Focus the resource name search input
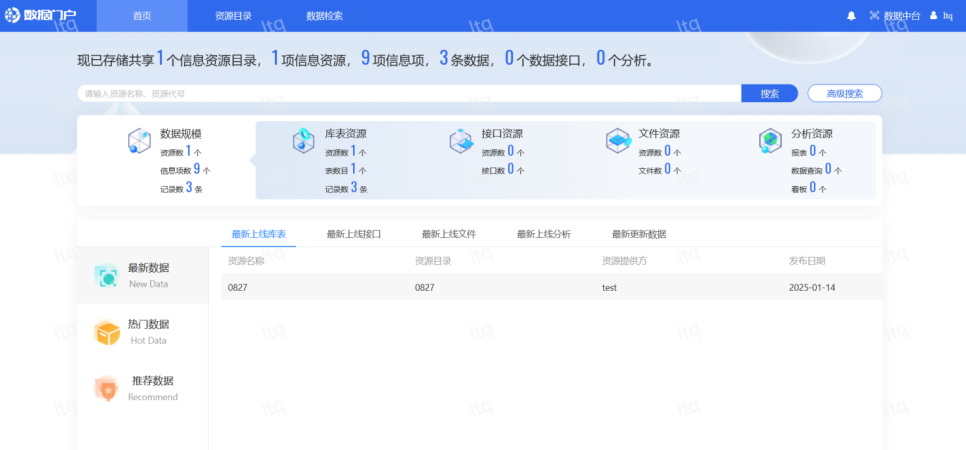Image resolution: width=966 pixels, height=450 pixels. click(x=409, y=94)
